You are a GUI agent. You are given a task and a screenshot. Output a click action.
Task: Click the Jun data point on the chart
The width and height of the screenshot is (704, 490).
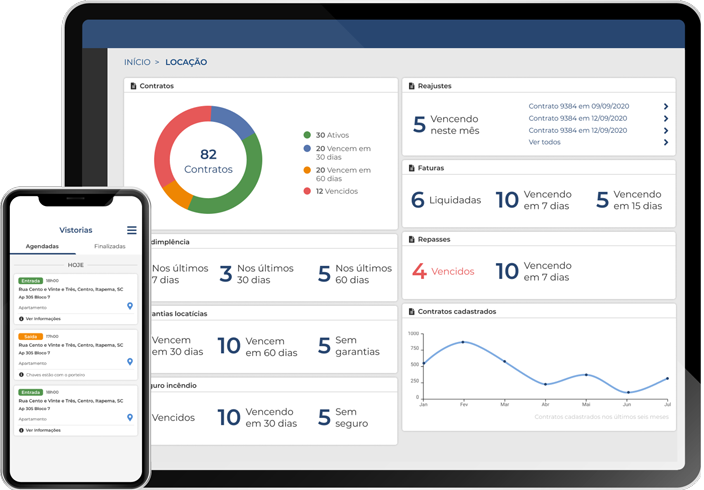click(x=628, y=392)
